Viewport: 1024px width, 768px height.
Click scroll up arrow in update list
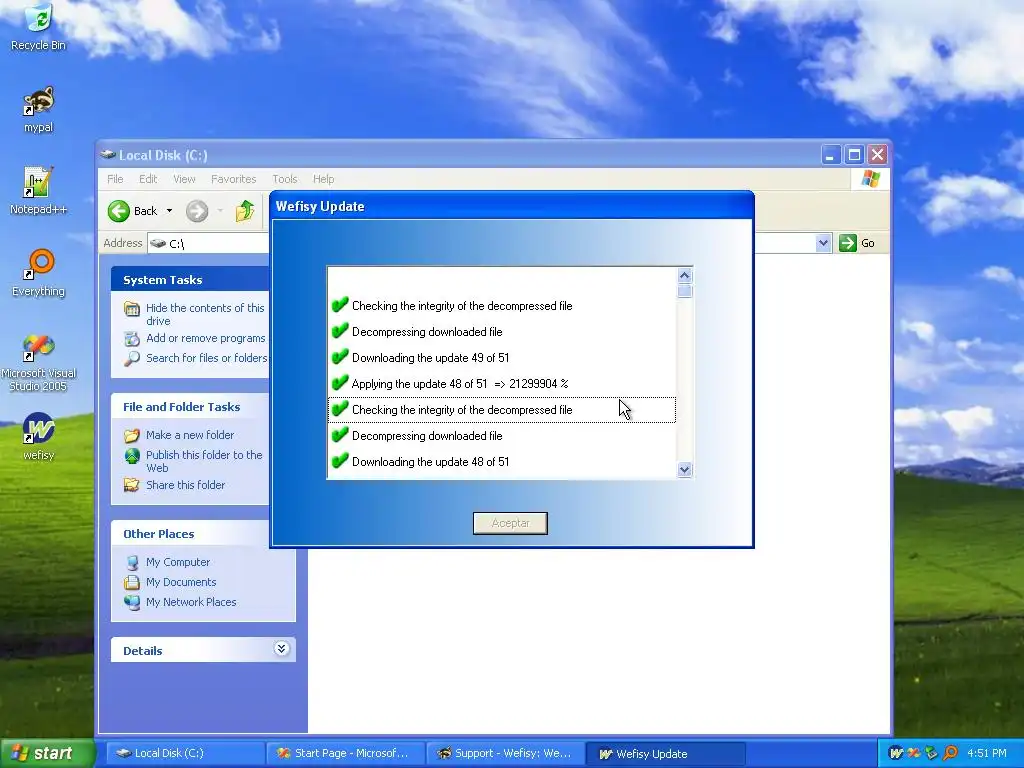(x=684, y=275)
